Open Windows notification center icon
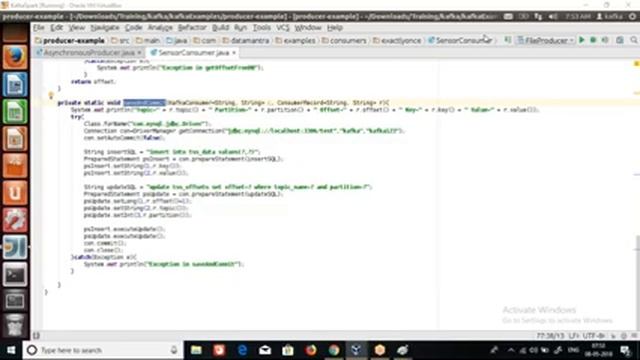640x360 pixels. click(x=625, y=350)
